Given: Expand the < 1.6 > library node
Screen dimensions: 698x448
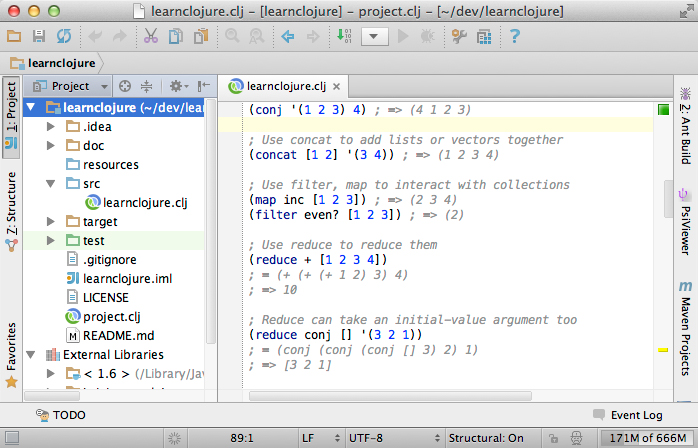Looking at the screenshot, I should pyautogui.click(x=51, y=374).
